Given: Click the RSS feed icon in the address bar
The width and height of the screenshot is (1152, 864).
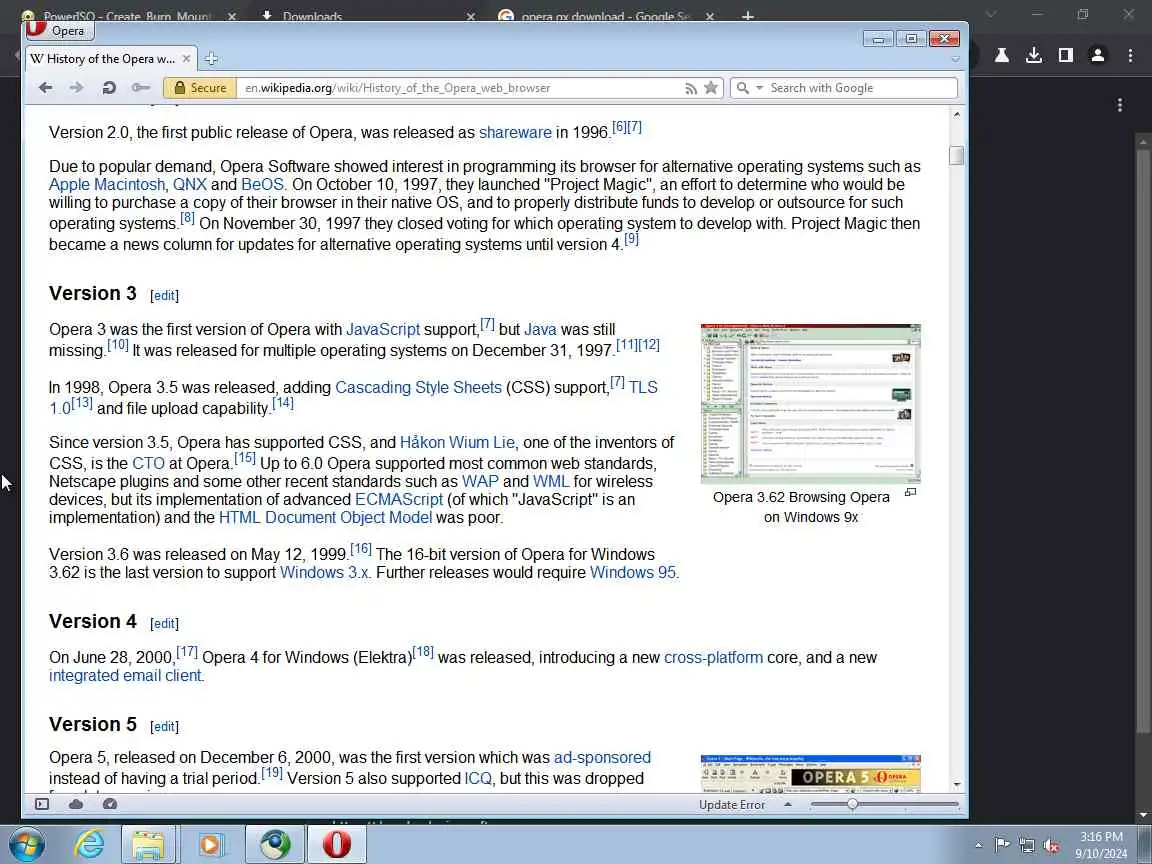Looking at the screenshot, I should point(691,88).
